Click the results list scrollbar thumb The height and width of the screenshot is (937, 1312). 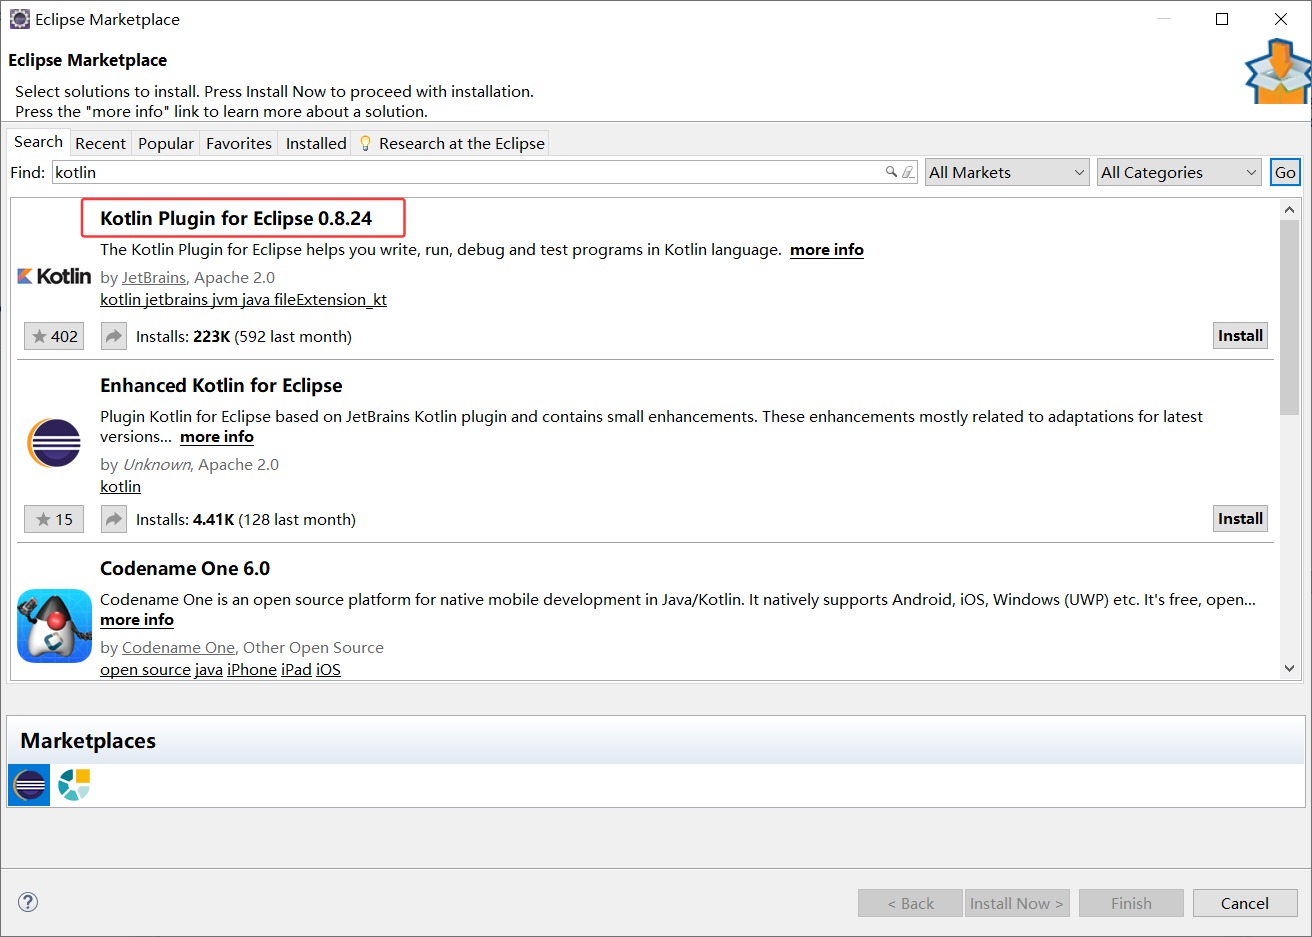point(1289,316)
